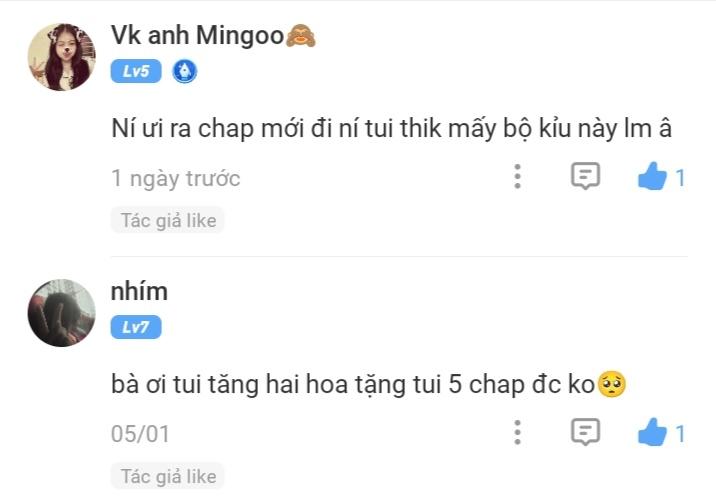Click the 'Tác giả like' tag under first comment
716x504 pixels.
[x=168, y=220]
